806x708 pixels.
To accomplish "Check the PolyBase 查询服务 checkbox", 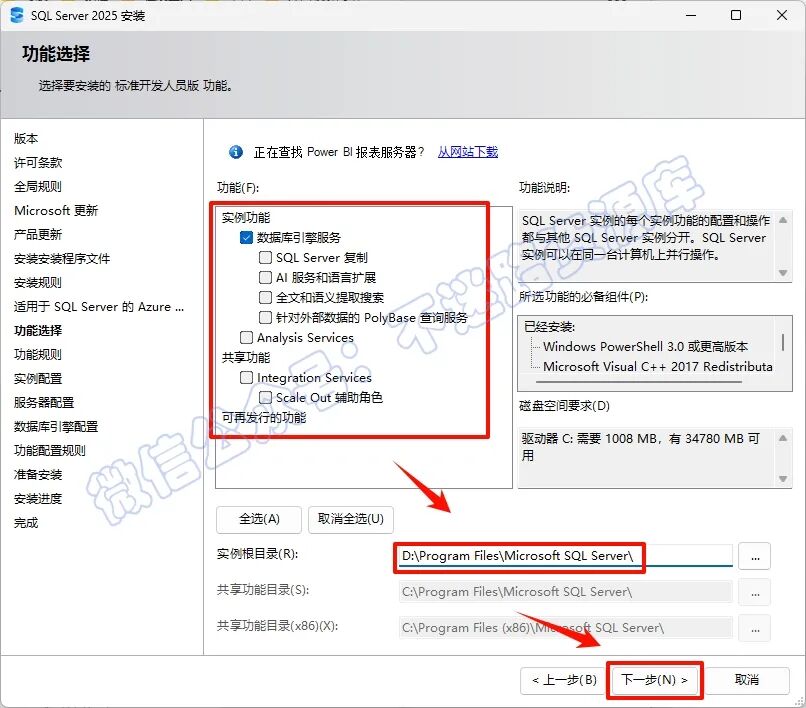I will (x=265, y=317).
